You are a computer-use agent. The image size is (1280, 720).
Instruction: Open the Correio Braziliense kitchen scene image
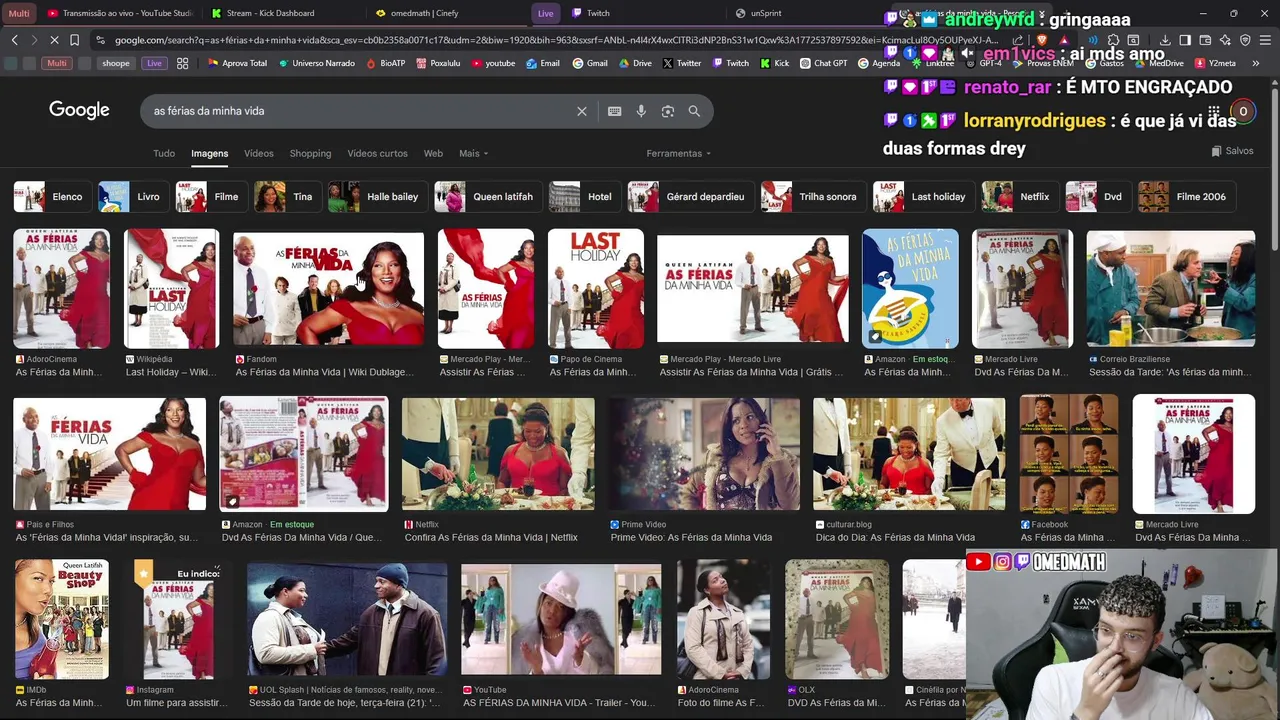coord(1171,289)
